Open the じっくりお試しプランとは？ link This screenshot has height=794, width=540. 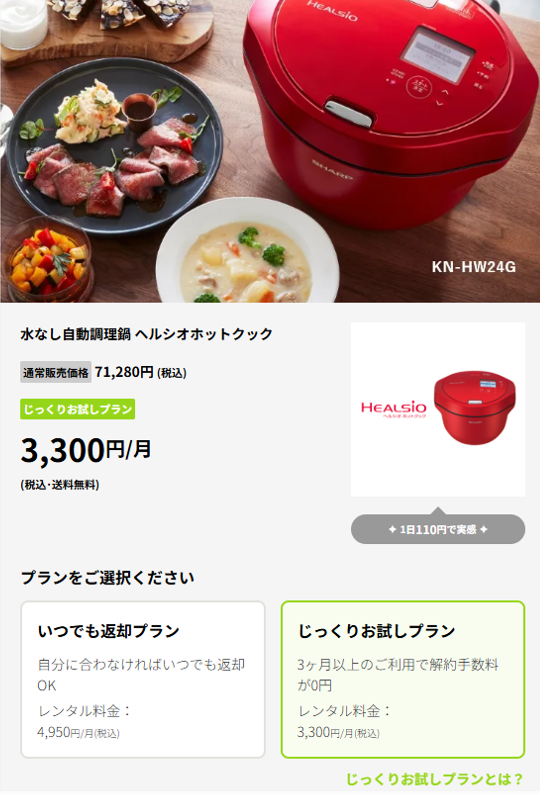[434, 779]
